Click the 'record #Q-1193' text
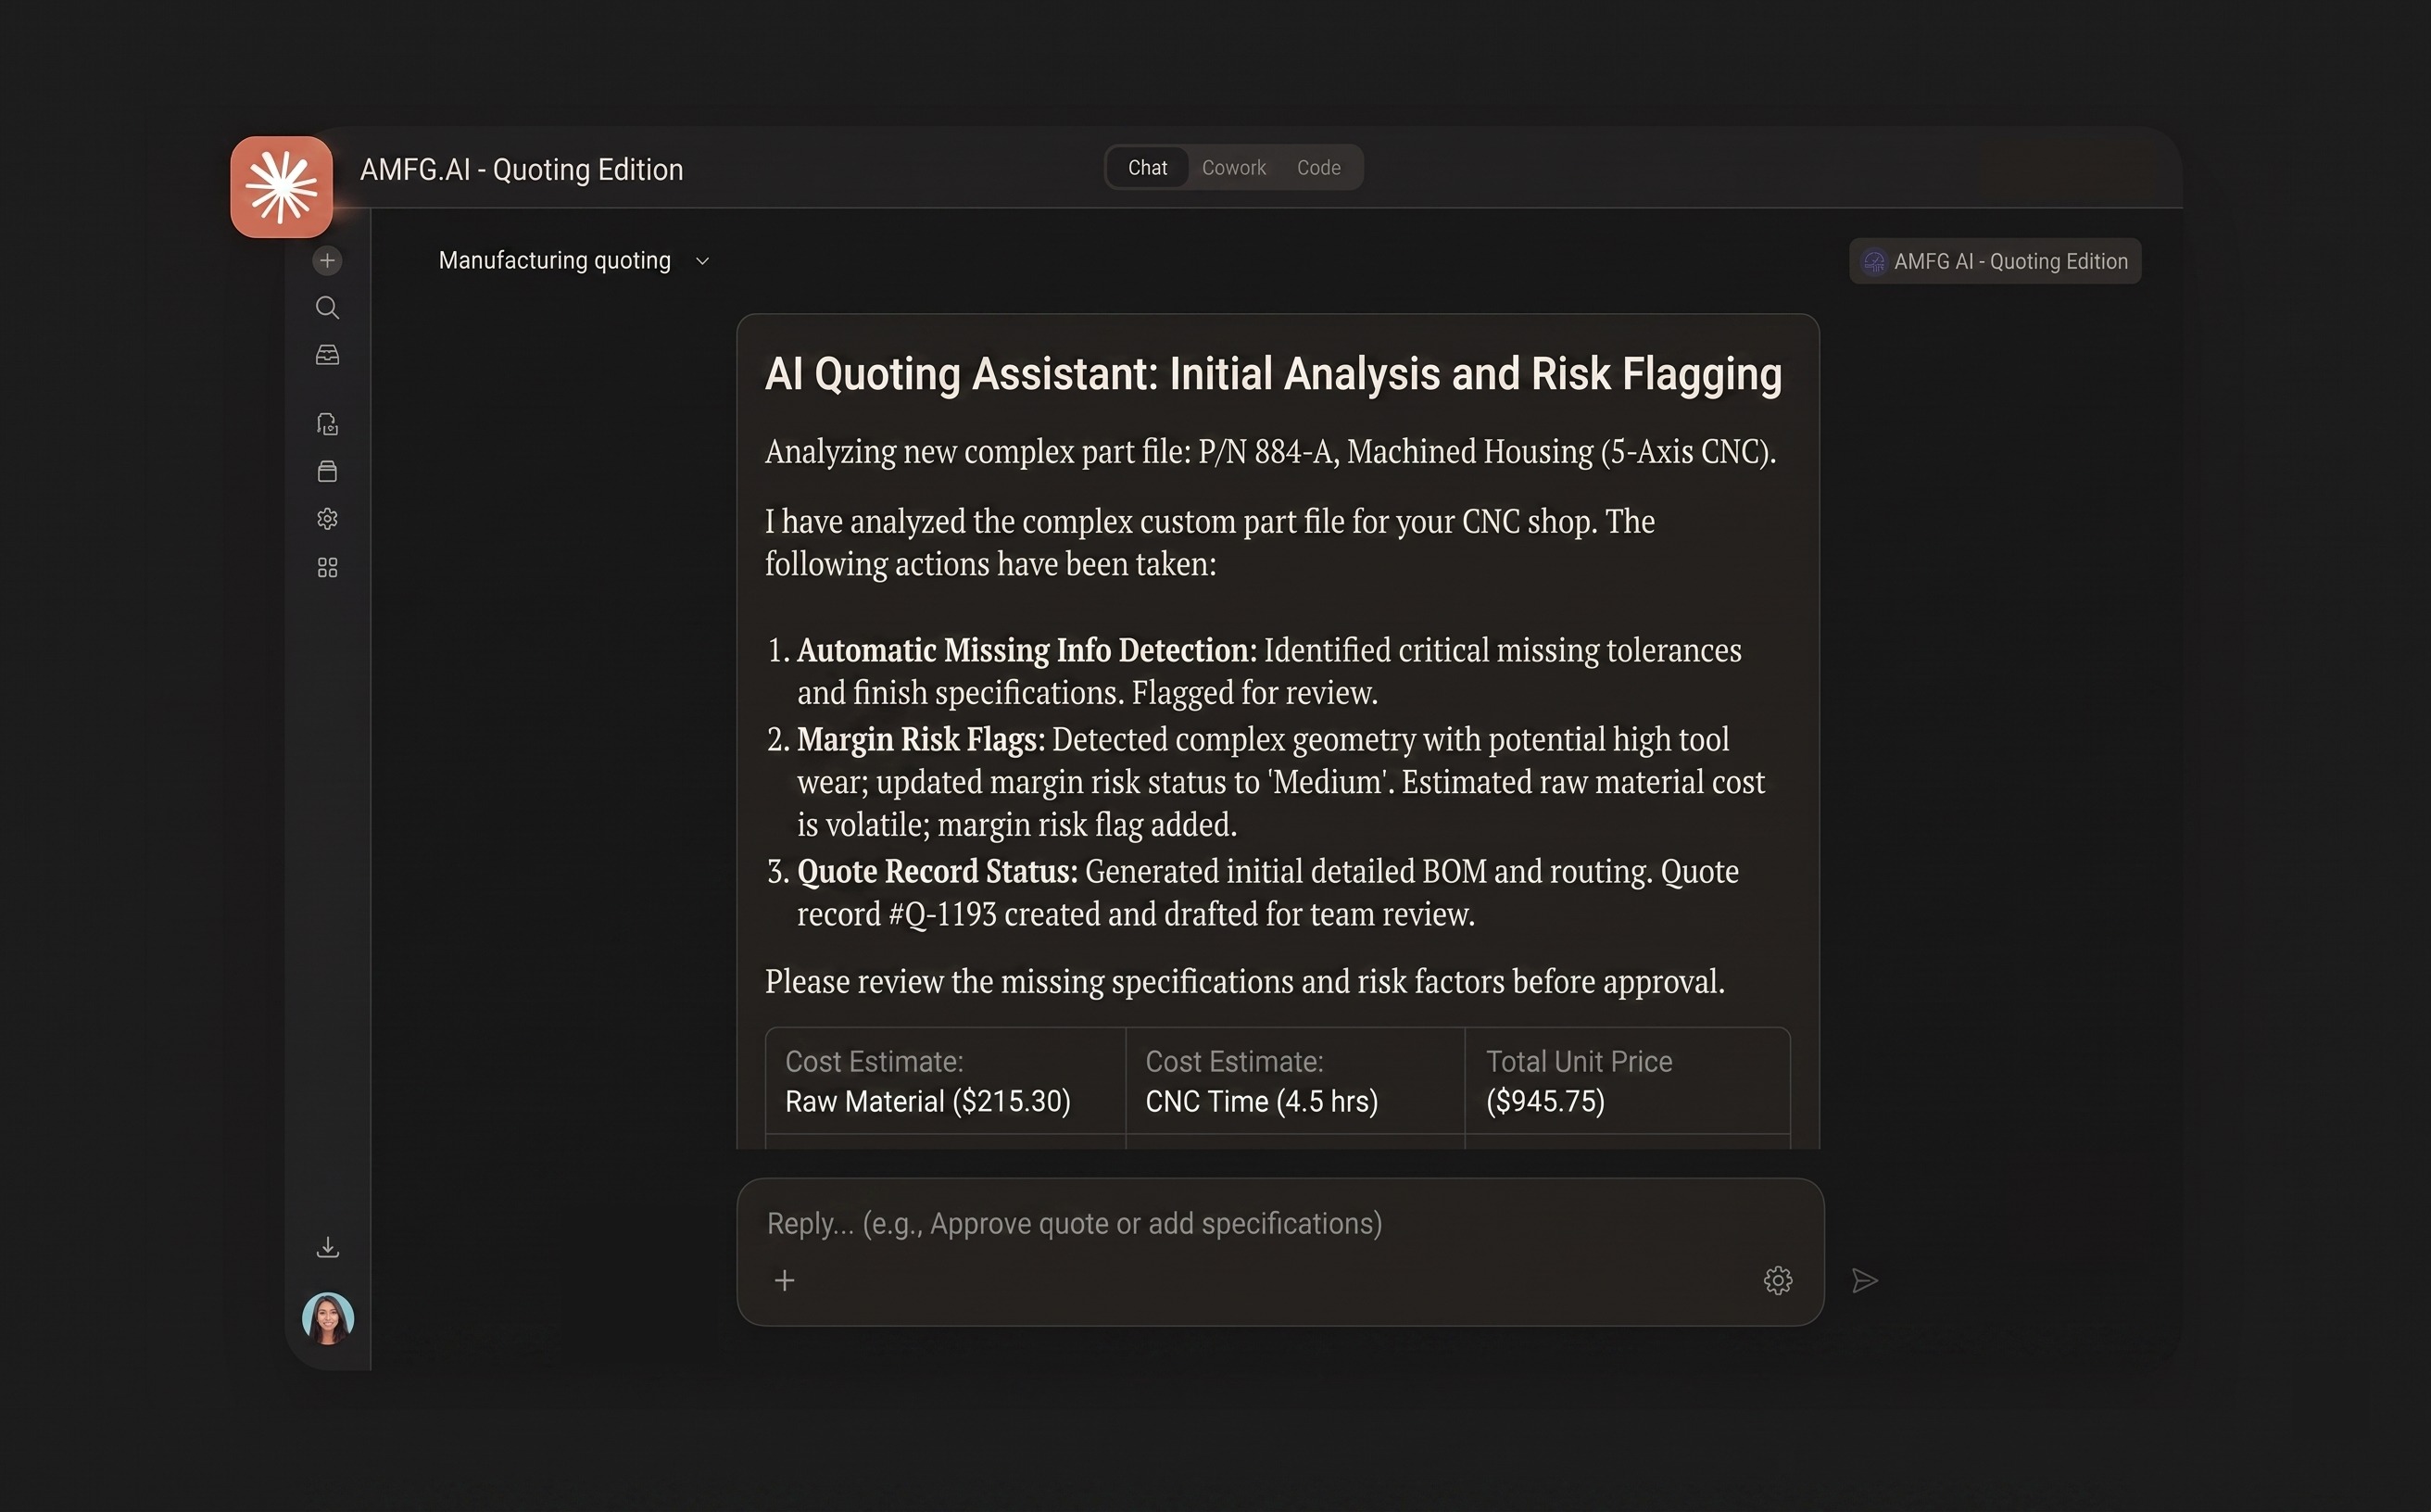The width and height of the screenshot is (2431, 1512). pos(897,914)
